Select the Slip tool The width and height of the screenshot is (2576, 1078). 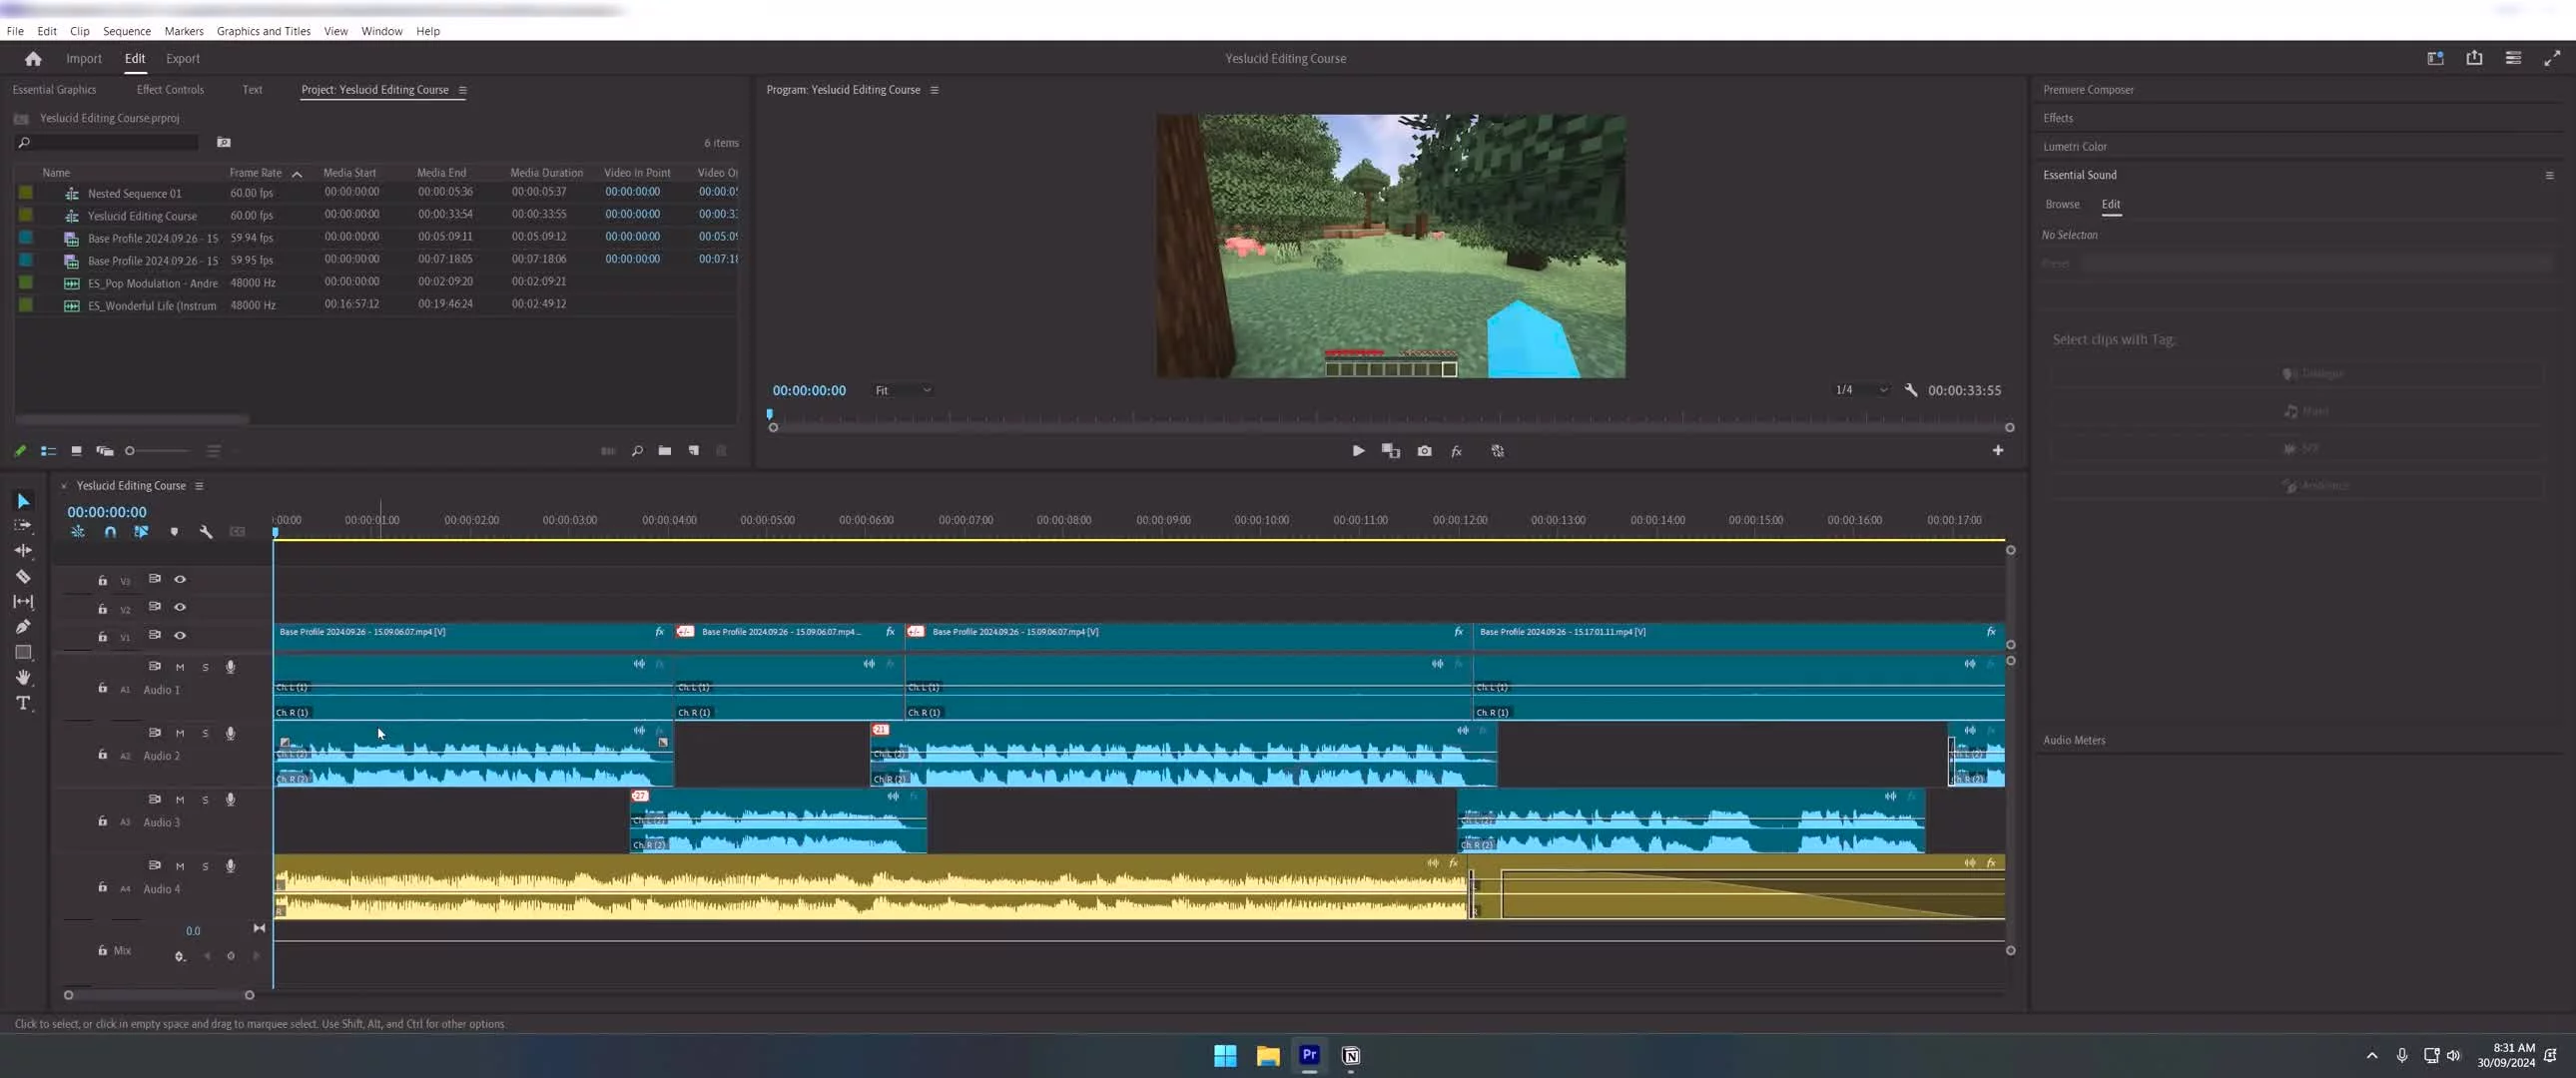pos(23,601)
